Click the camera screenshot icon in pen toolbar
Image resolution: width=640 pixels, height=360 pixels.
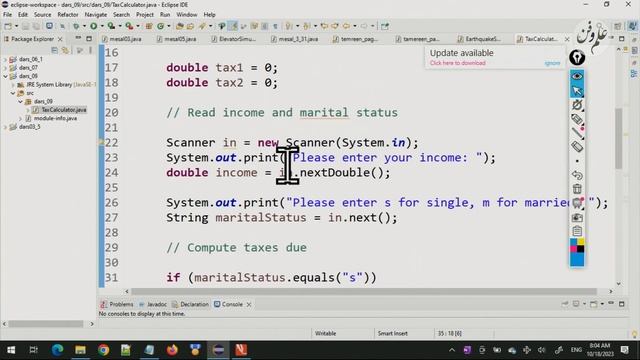(577, 218)
